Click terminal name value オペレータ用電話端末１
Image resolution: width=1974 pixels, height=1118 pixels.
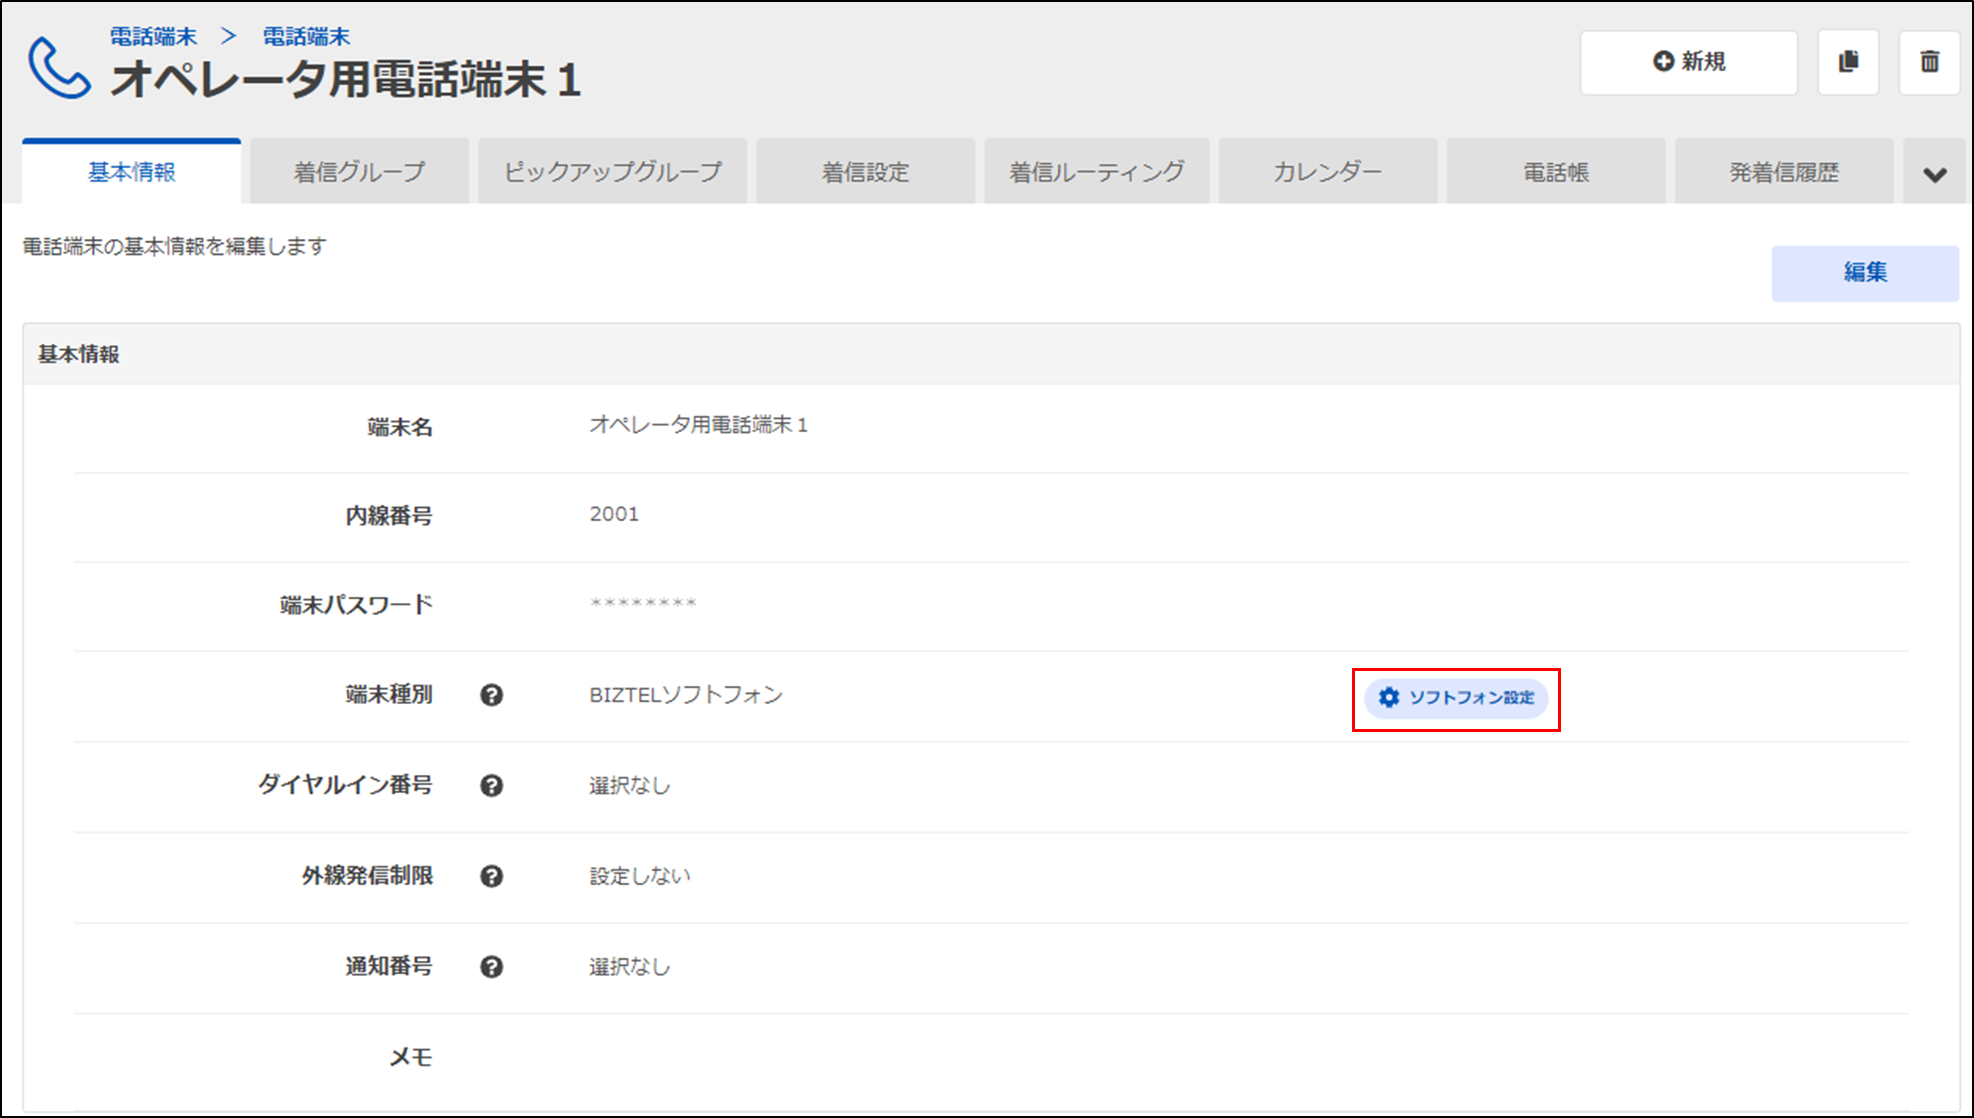(699, 425)
